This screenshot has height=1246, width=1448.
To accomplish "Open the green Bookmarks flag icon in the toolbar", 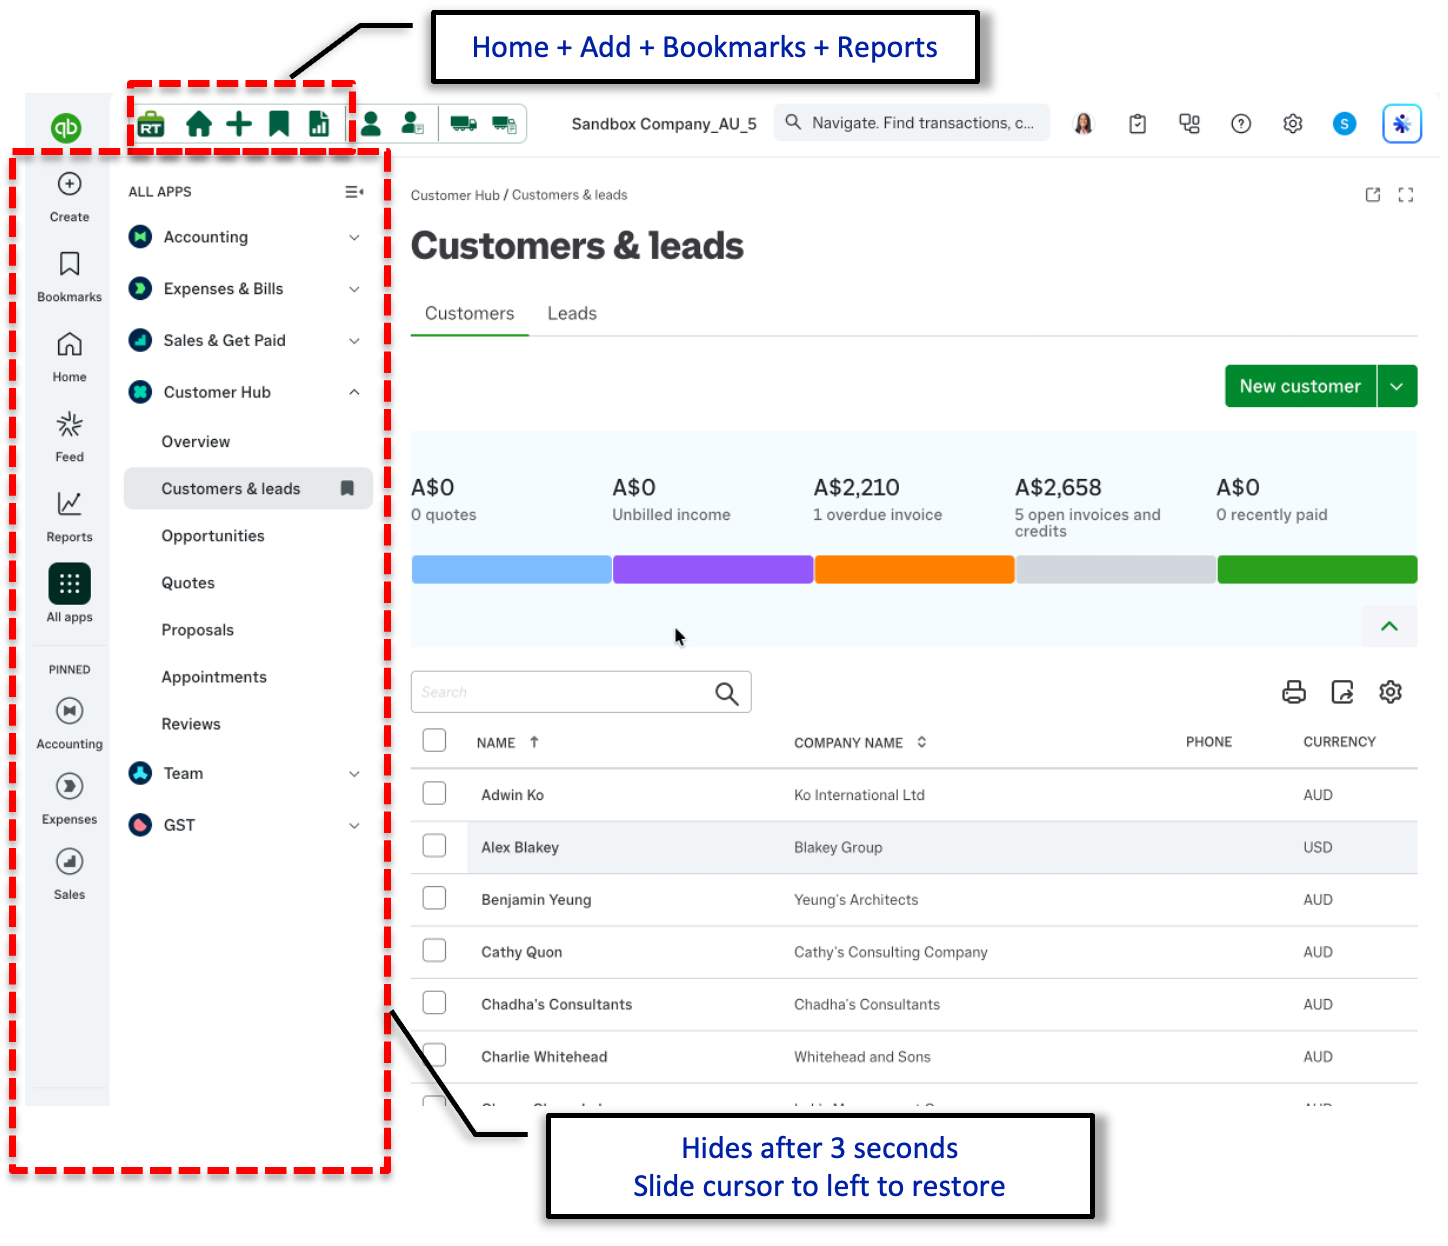I will click(x=279, y=124).
